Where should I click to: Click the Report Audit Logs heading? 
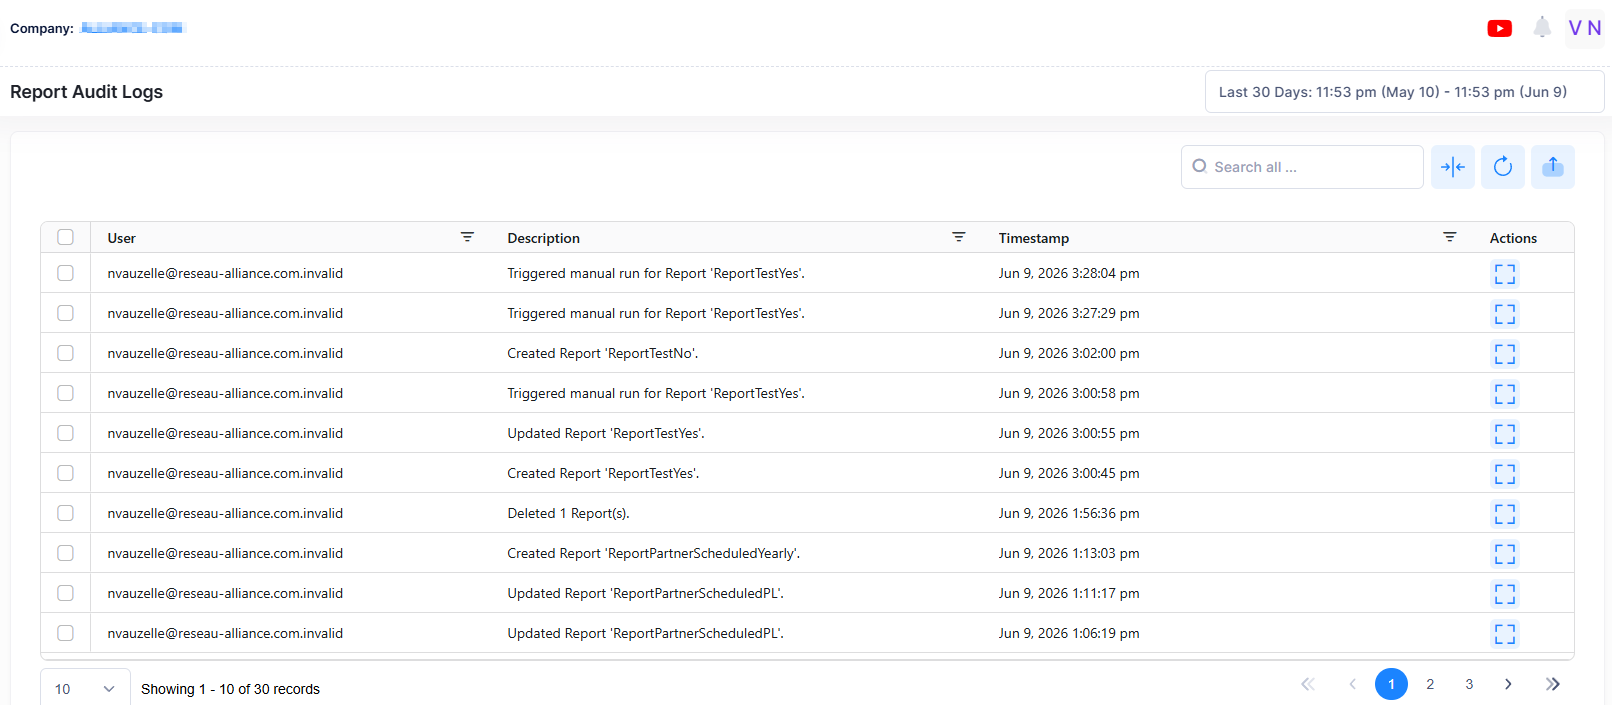[x=86, y=92]
